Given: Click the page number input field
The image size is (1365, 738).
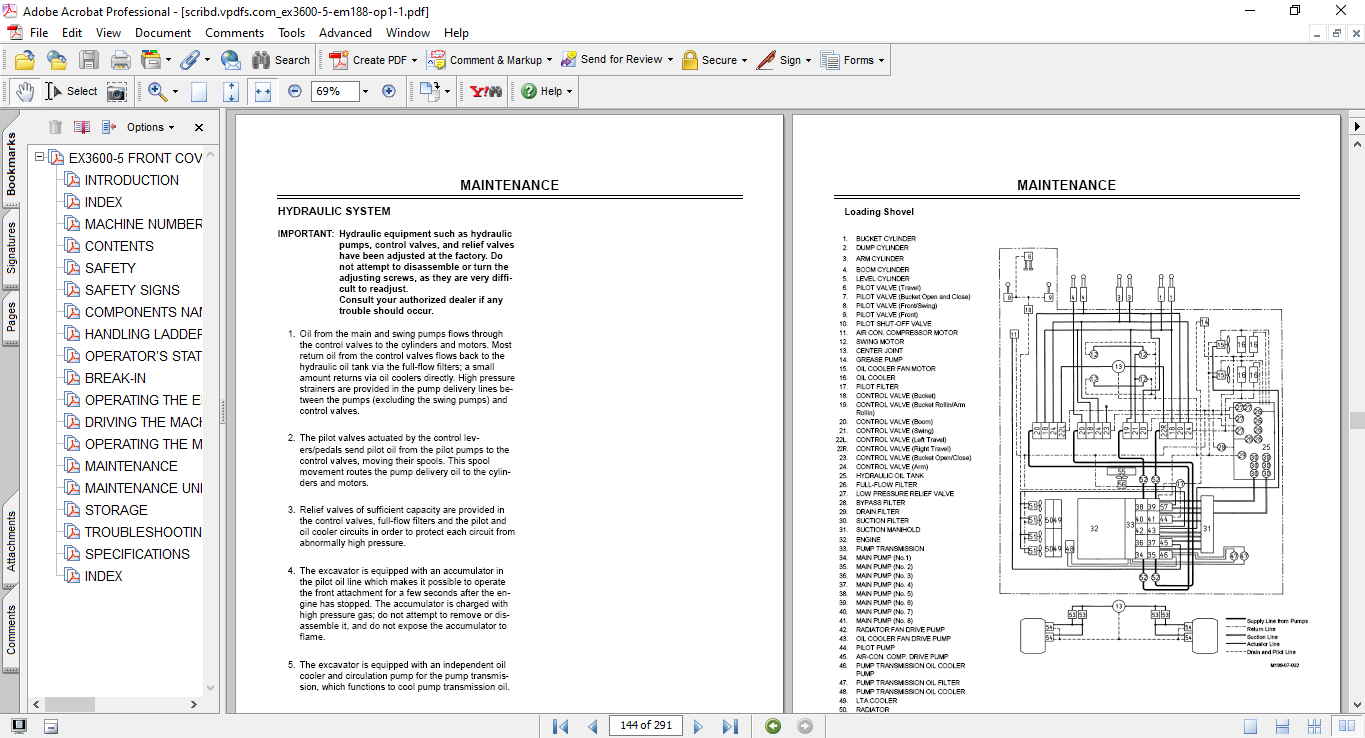Looking at the screenshot, I should (645, 726).
